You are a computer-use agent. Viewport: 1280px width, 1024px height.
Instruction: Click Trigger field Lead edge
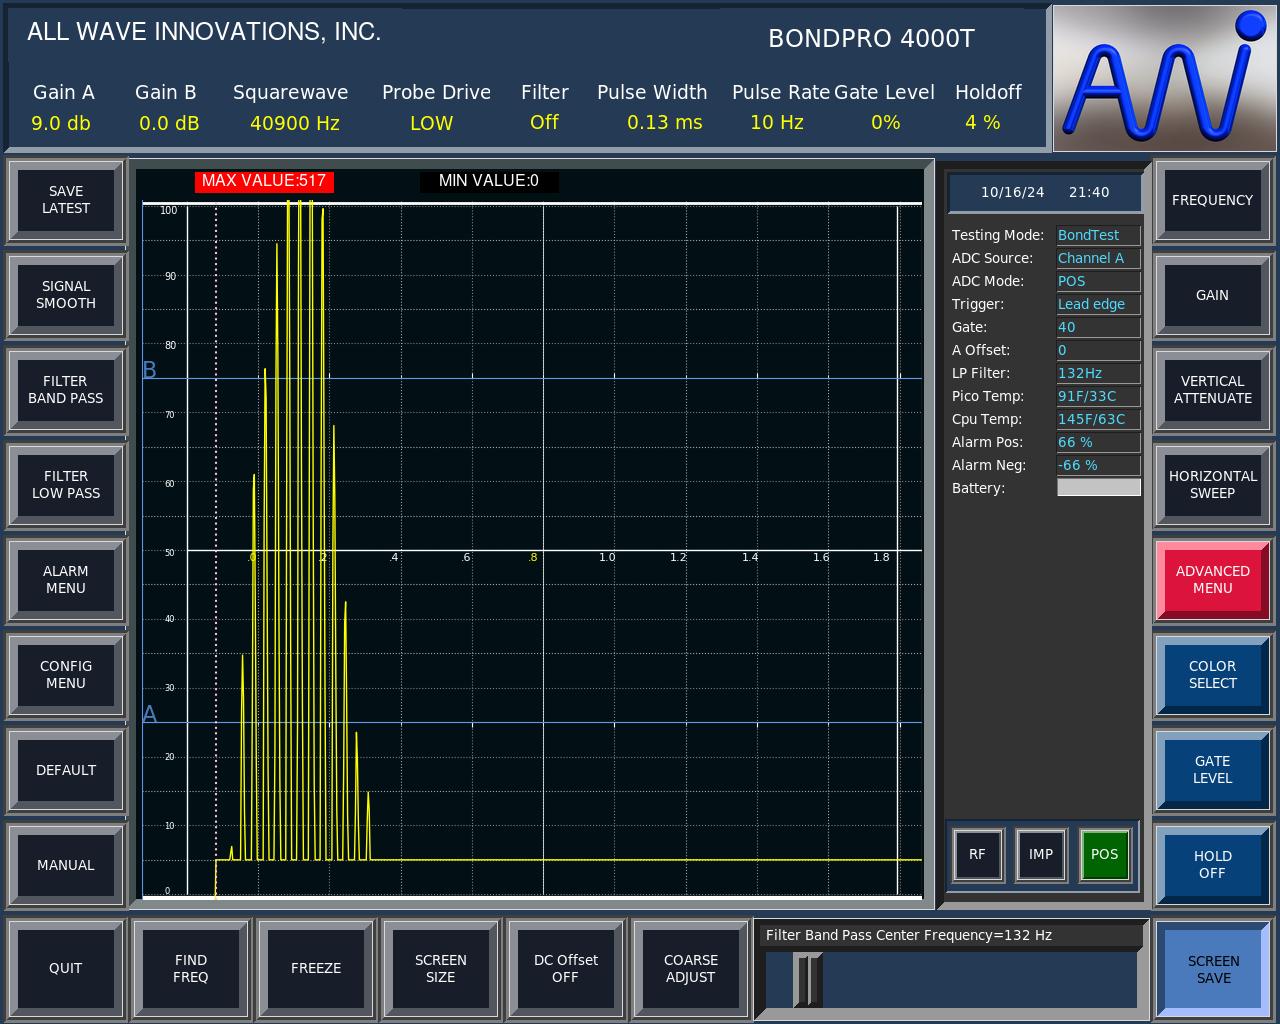tap(1098, 304)
